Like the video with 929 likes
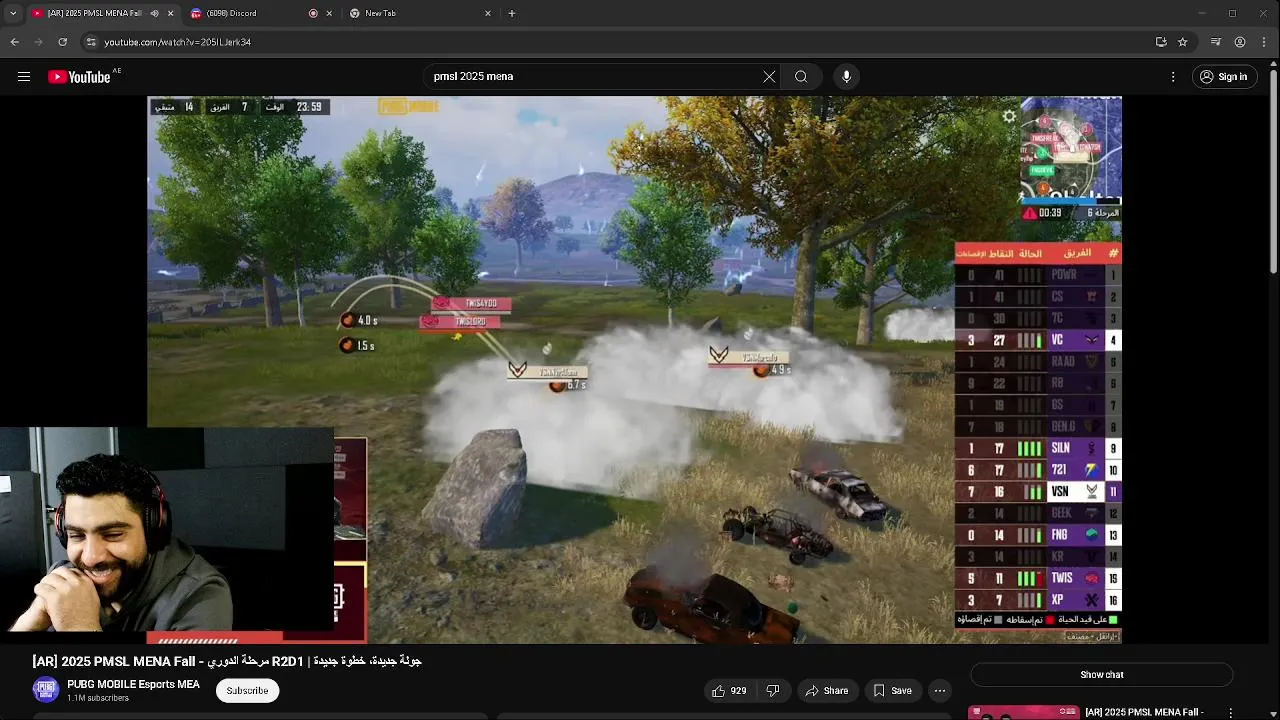Screen dimensions: 1280x720 tap(729, 691)
